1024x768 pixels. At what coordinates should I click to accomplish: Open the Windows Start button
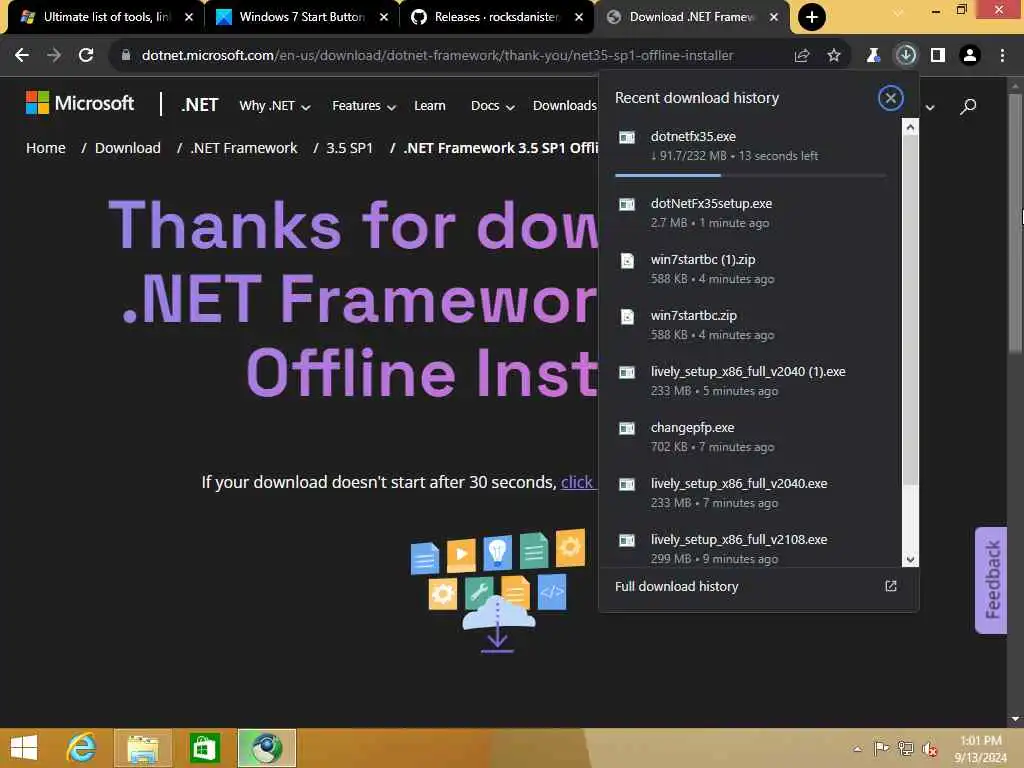pos(24,748)
